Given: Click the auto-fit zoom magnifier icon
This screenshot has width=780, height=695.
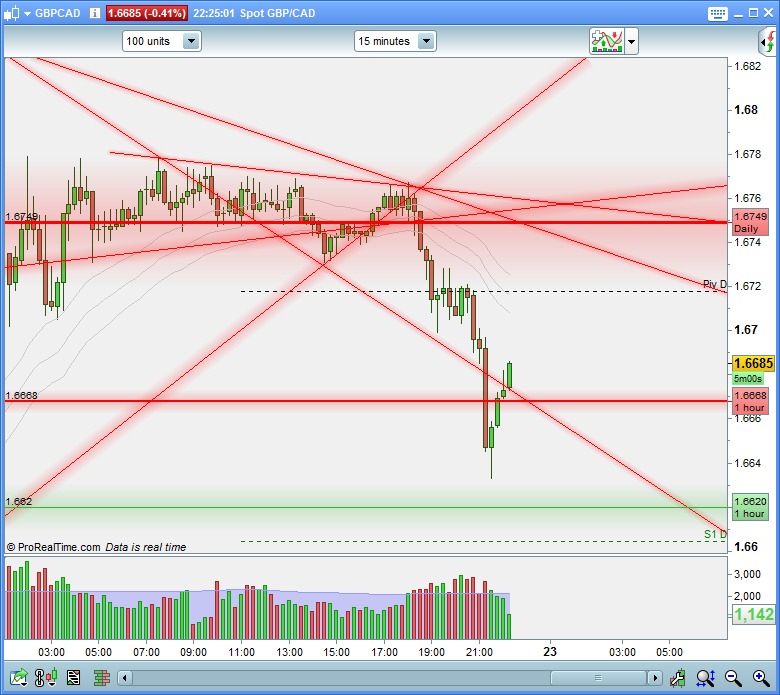Looking at the screenshot, I should (x=705, y=678).
